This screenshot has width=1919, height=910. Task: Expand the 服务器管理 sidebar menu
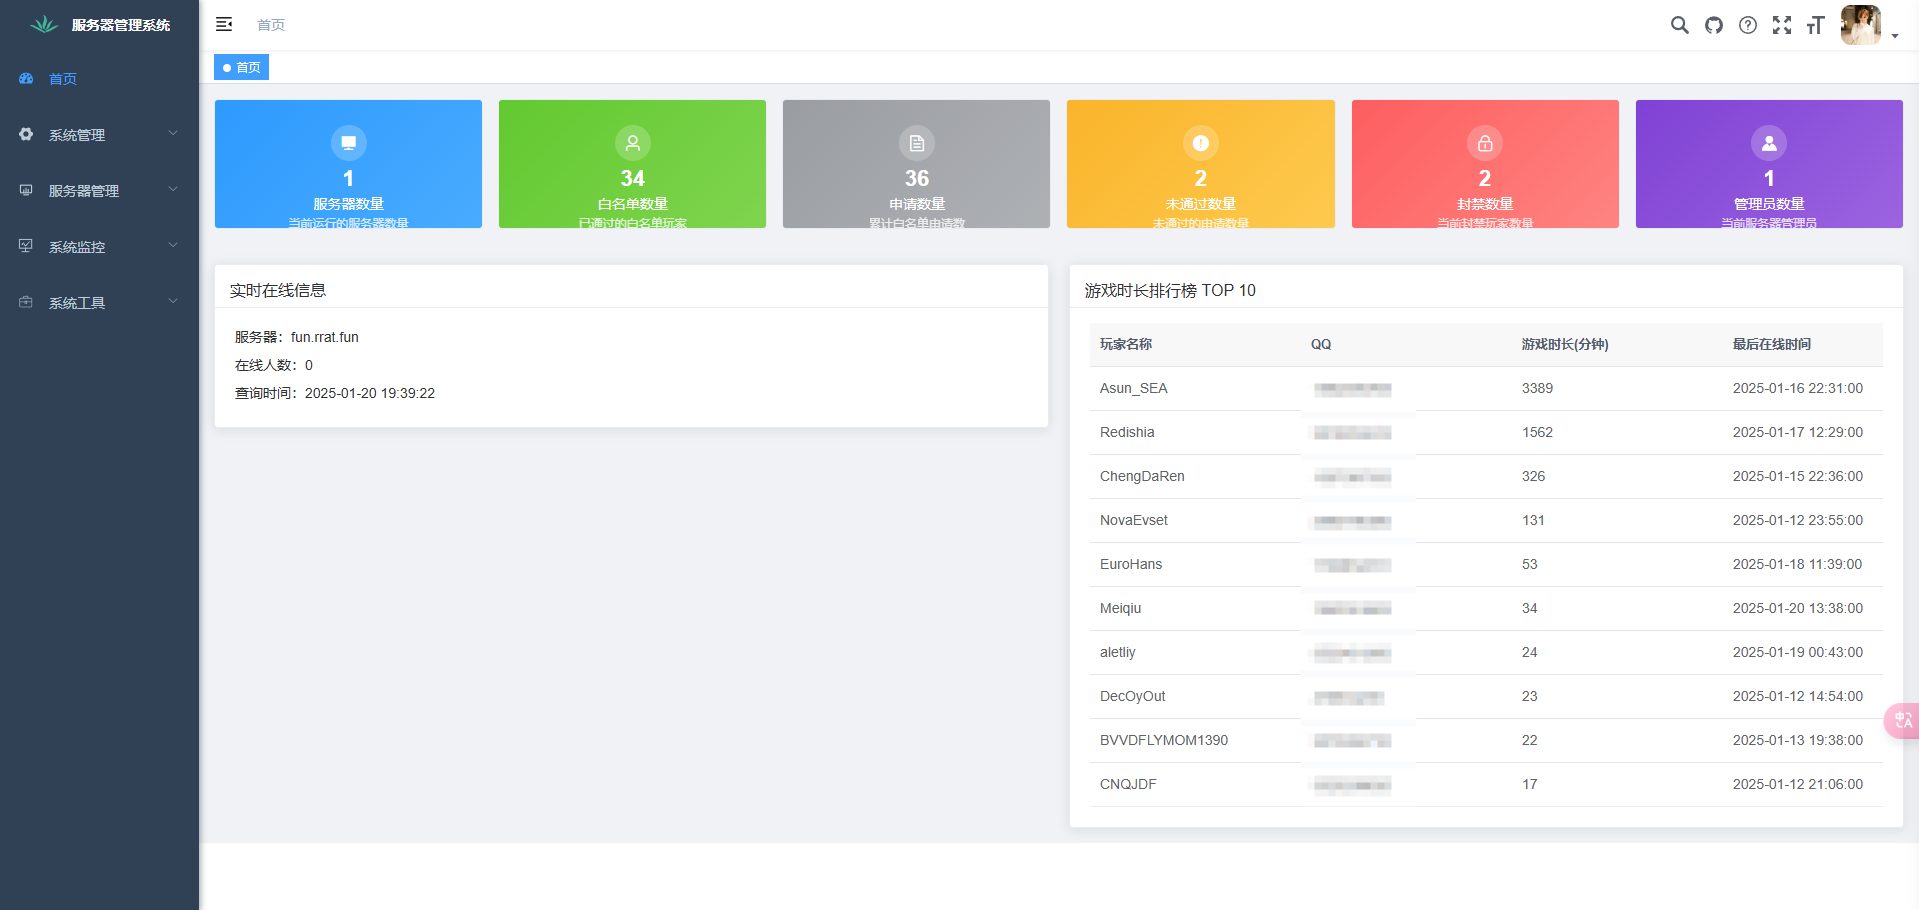[x=99, y=190]
